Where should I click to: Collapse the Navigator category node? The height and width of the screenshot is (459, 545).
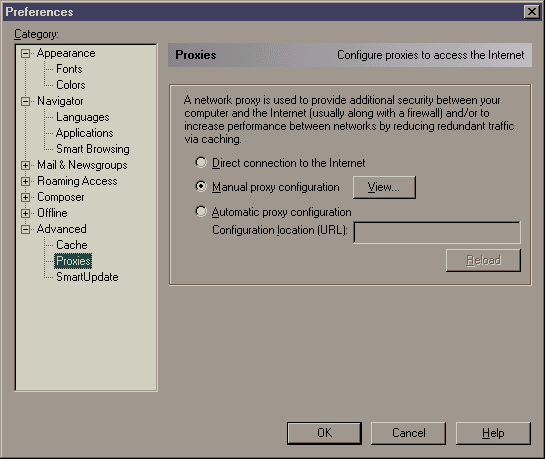click(x=25, y=101)
